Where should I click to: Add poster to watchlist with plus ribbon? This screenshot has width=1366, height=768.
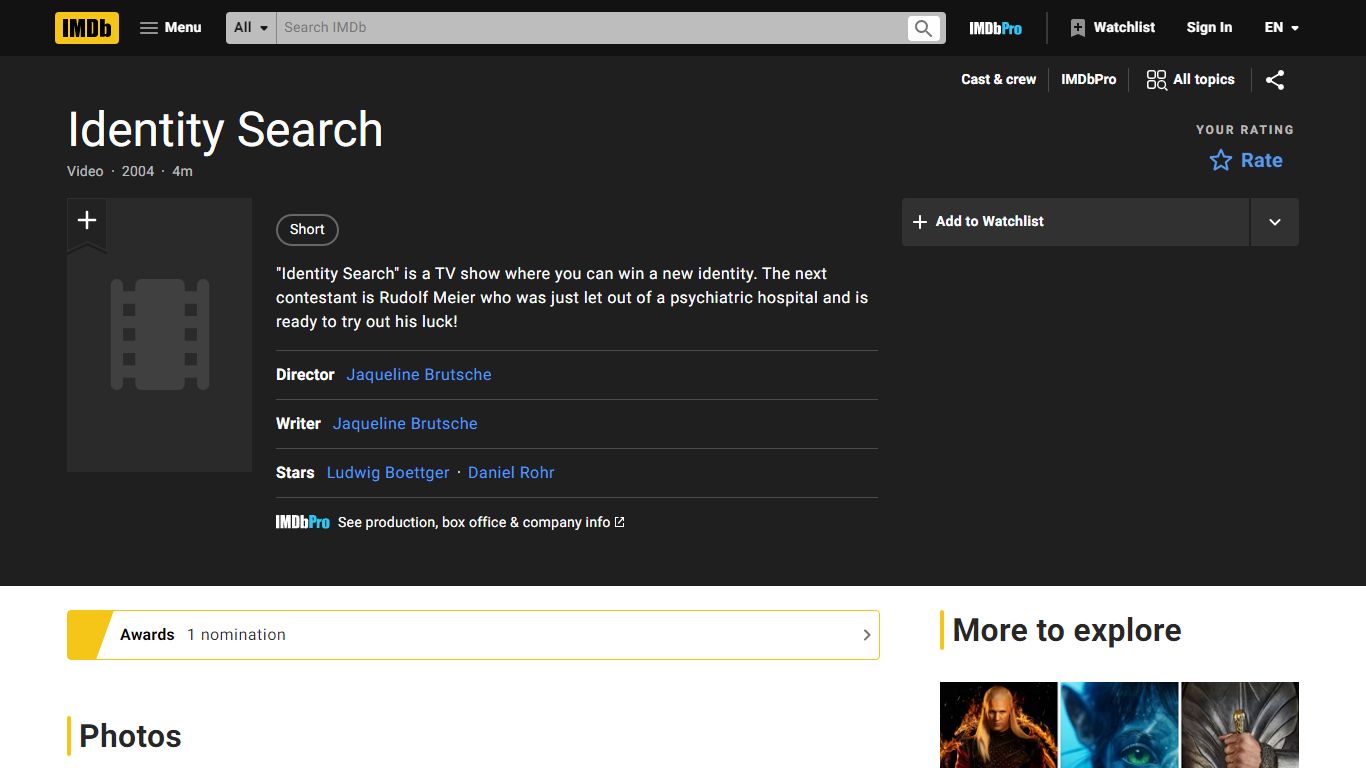(87, 222)
